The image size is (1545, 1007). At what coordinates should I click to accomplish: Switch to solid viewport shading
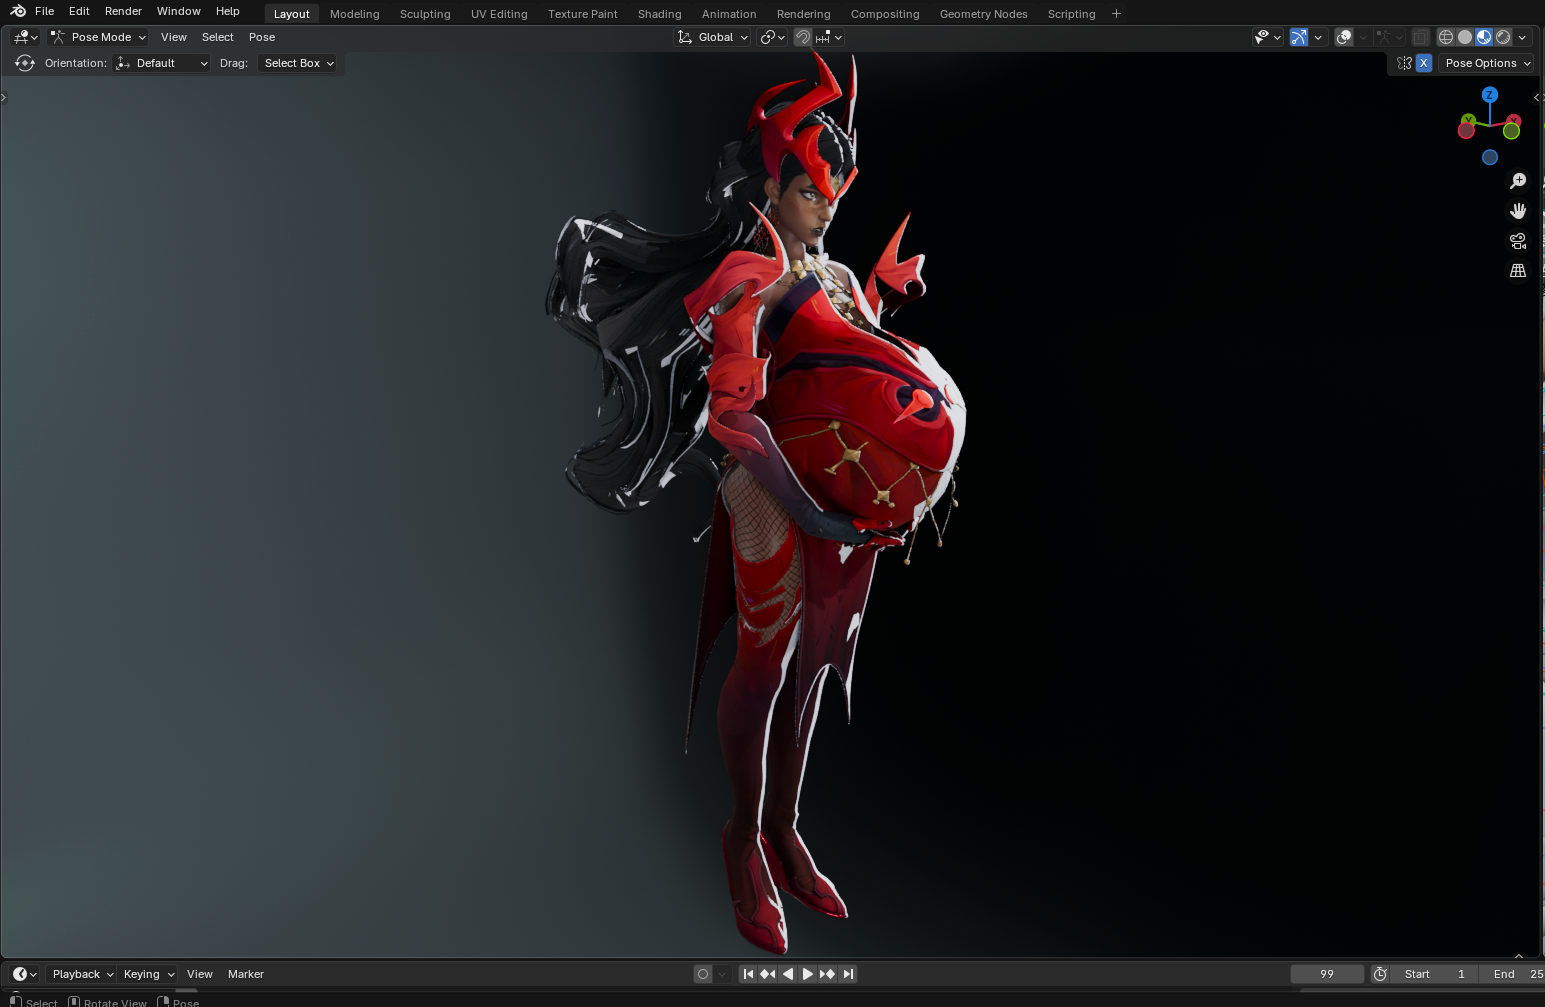pos(1465,37)
